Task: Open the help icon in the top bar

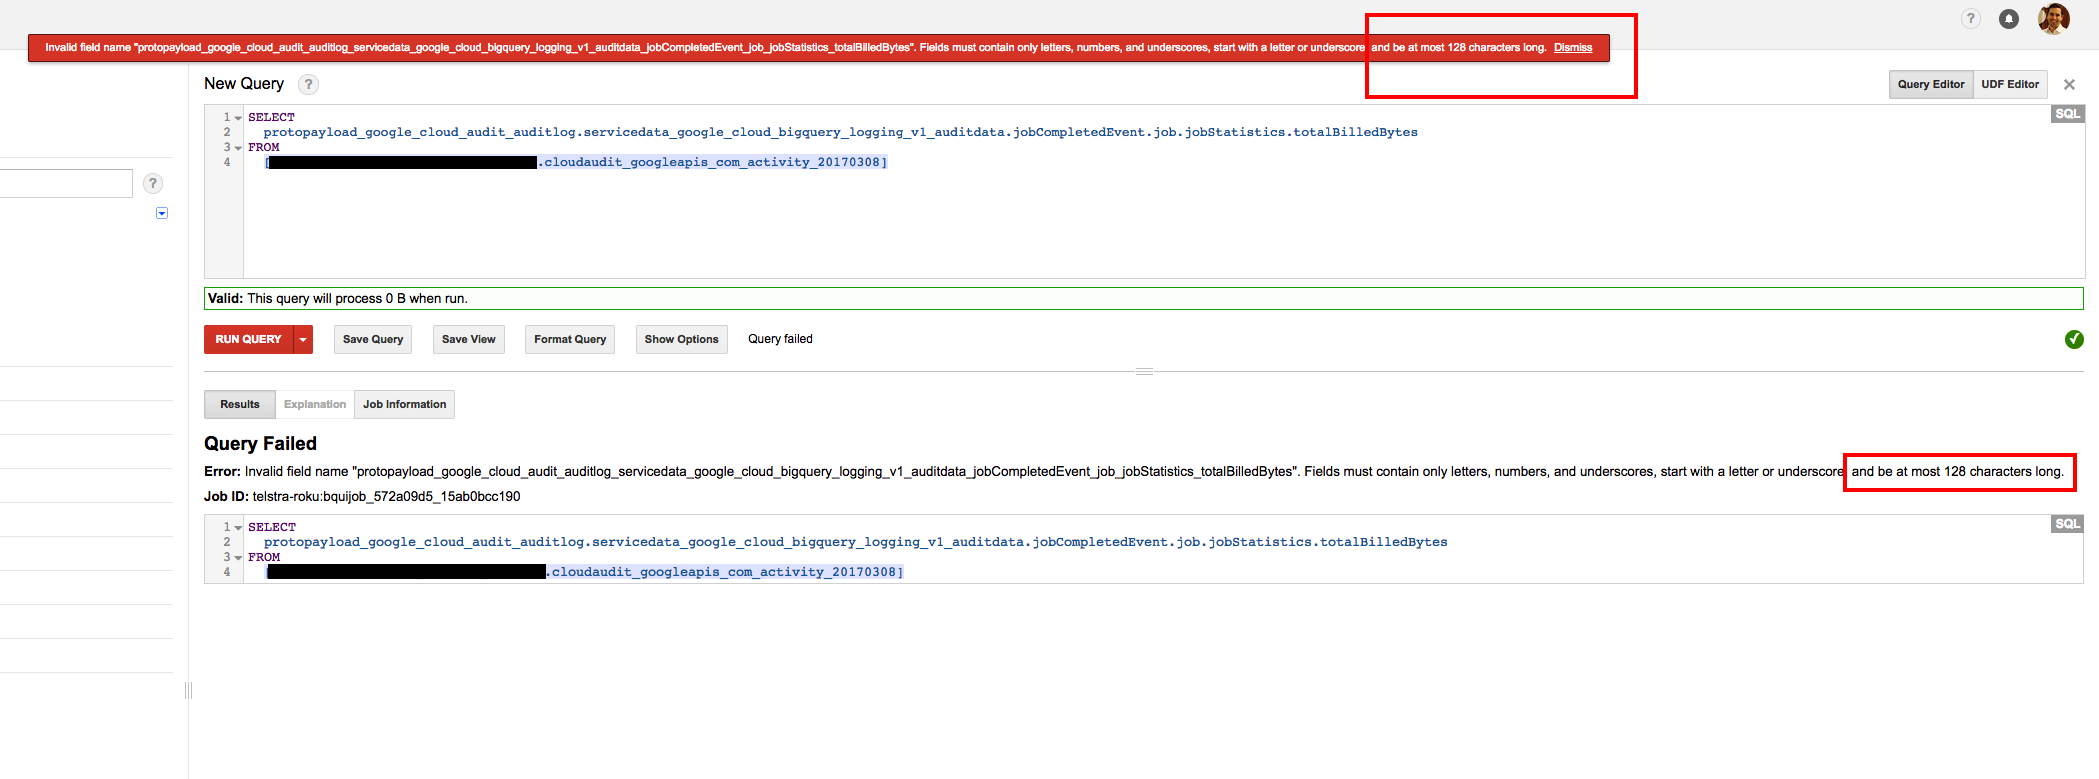Action: pyautogui.click(x=1970, y=19)
